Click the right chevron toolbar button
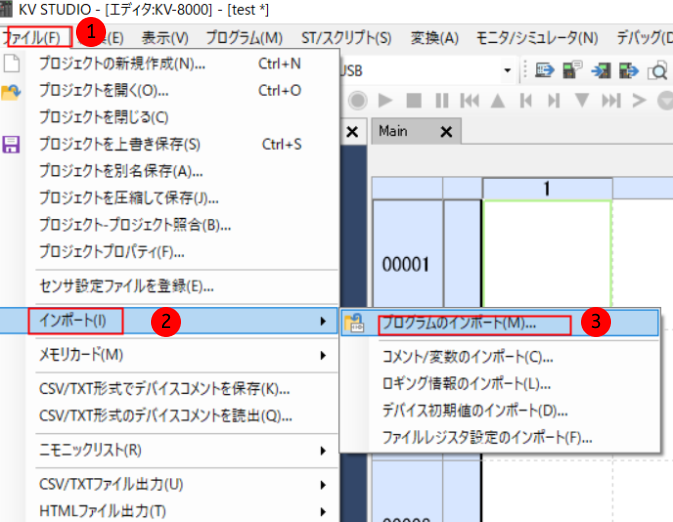The image size is (673, 522). (639, 100)
